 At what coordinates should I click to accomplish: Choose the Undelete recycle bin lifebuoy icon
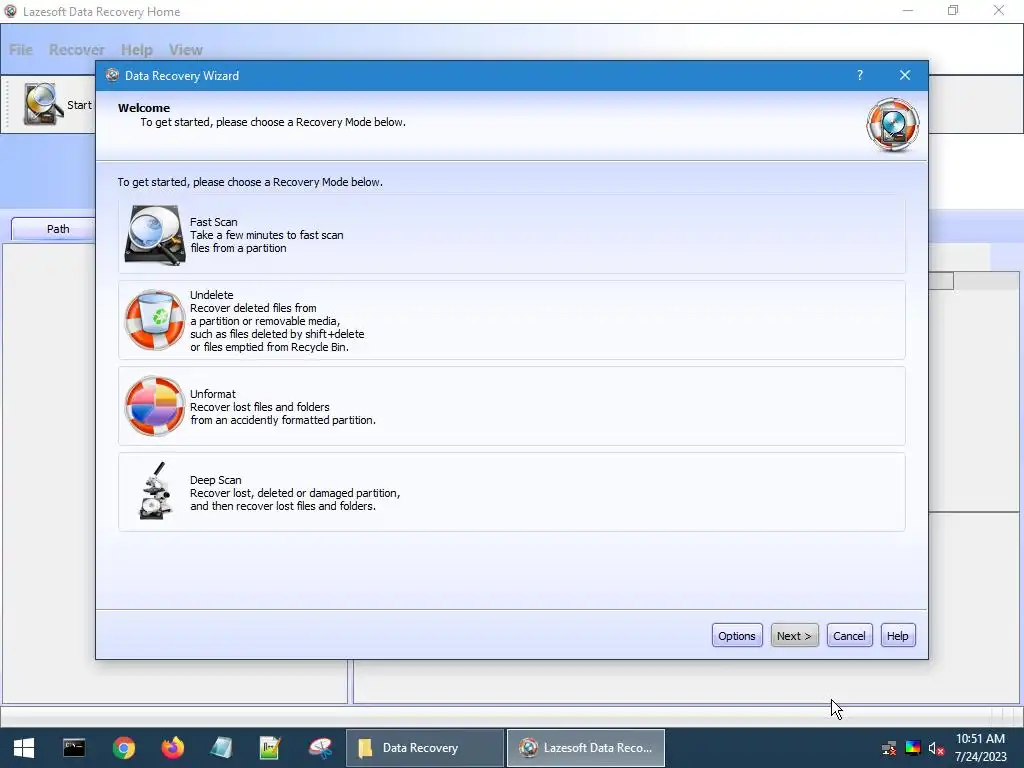(155, 320)
